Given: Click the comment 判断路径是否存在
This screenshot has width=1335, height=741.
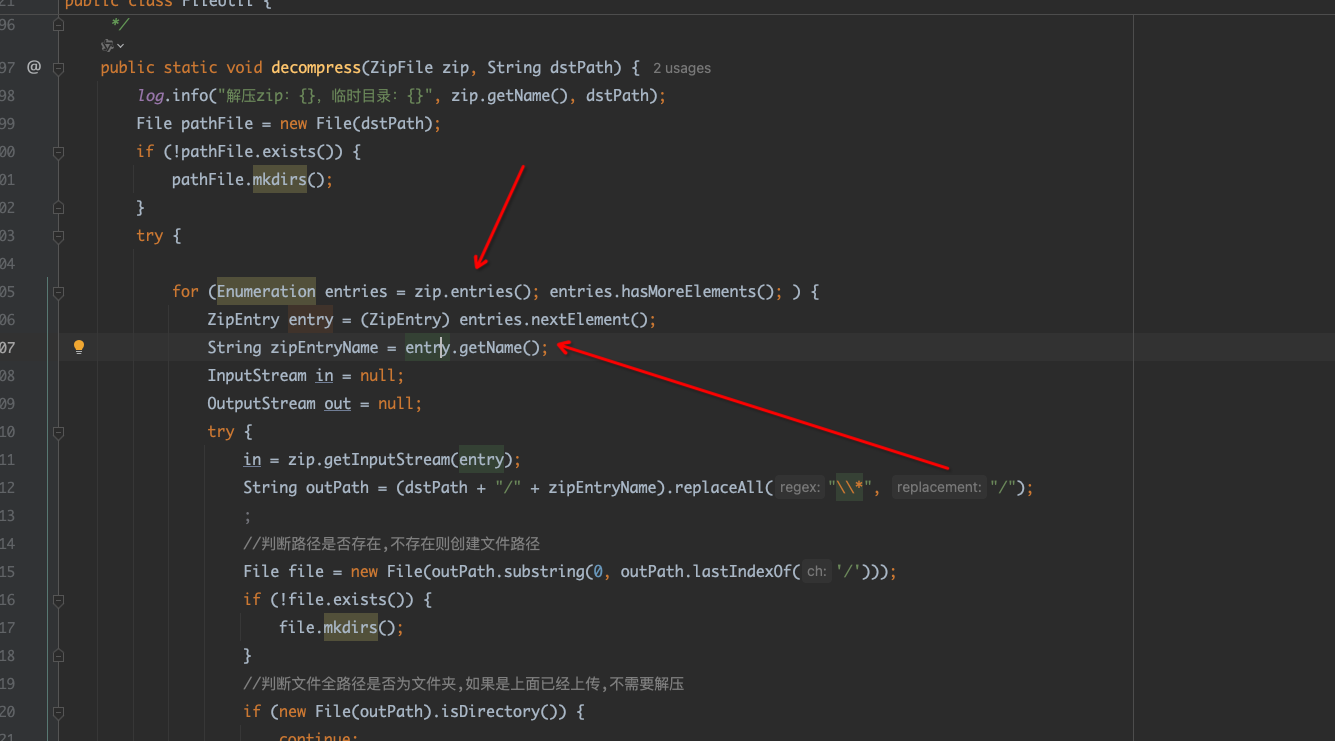Looking at the screenshot, I should coord(391,543).
